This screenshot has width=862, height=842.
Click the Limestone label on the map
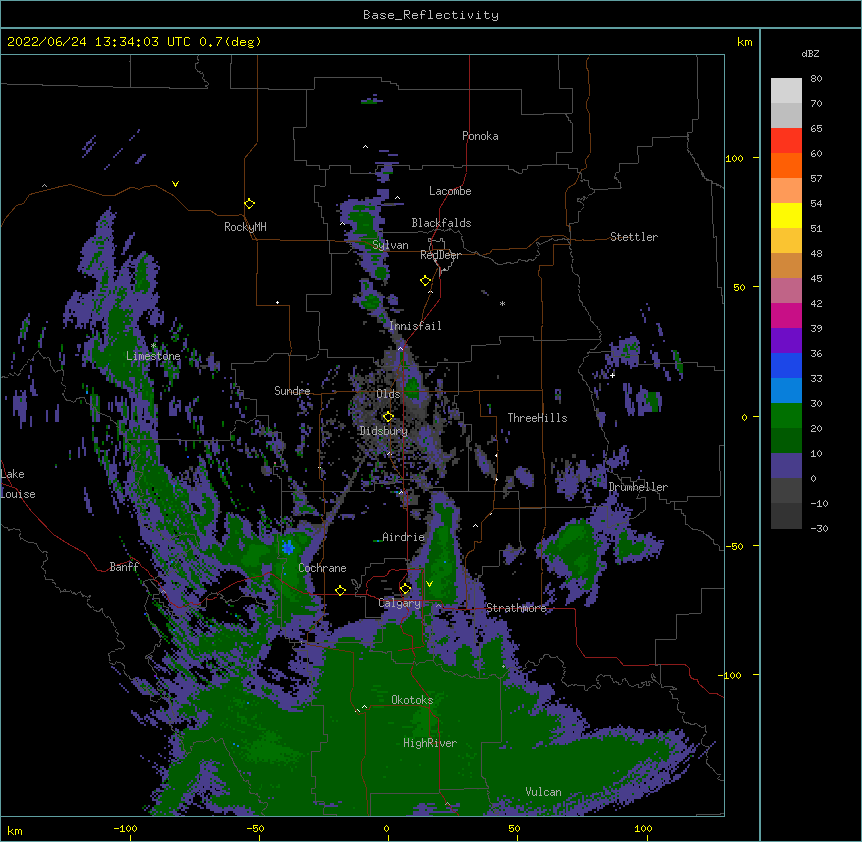(x=153, y=356)
